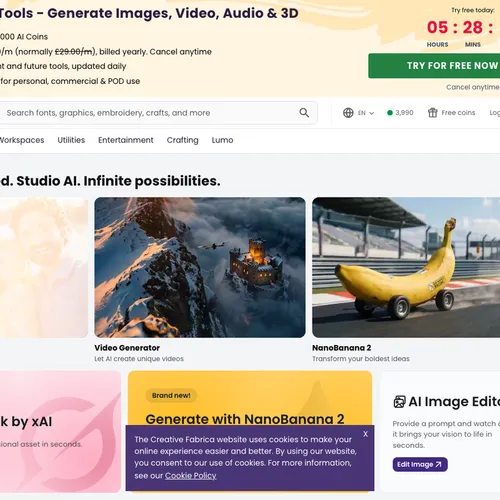500x500 pixels.
Task: Click the countdown hours value 05
Action: tap(437, 28)
